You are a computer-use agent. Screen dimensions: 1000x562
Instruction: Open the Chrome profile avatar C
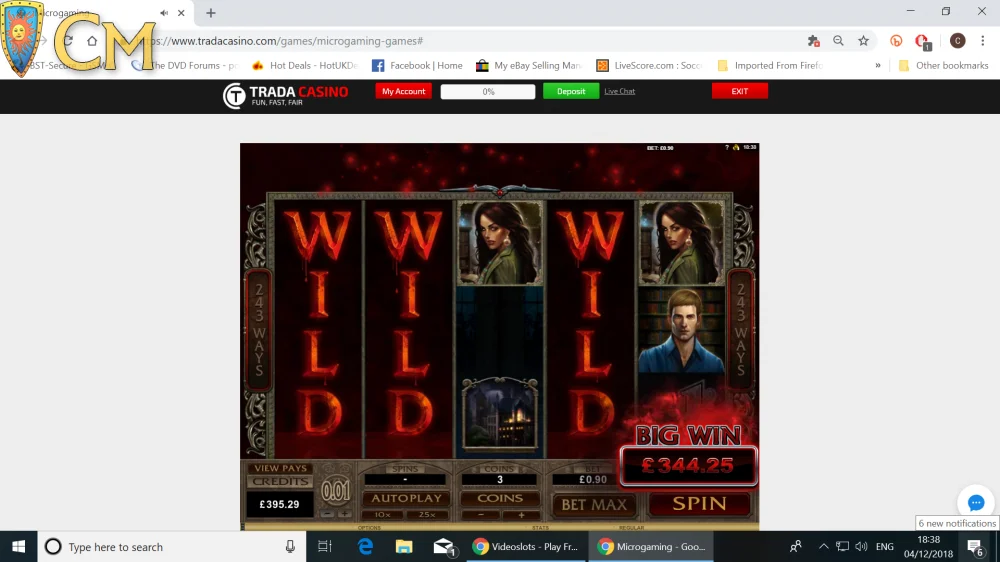tap(957, 41)
